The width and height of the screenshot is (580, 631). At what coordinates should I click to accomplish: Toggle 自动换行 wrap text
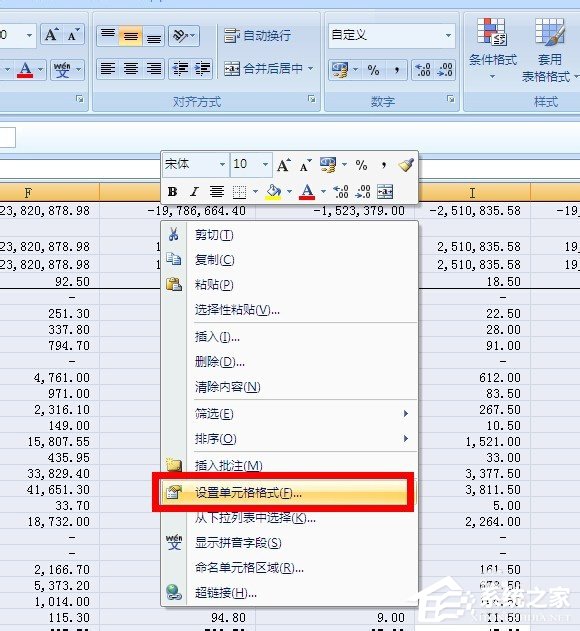(257, 35)
